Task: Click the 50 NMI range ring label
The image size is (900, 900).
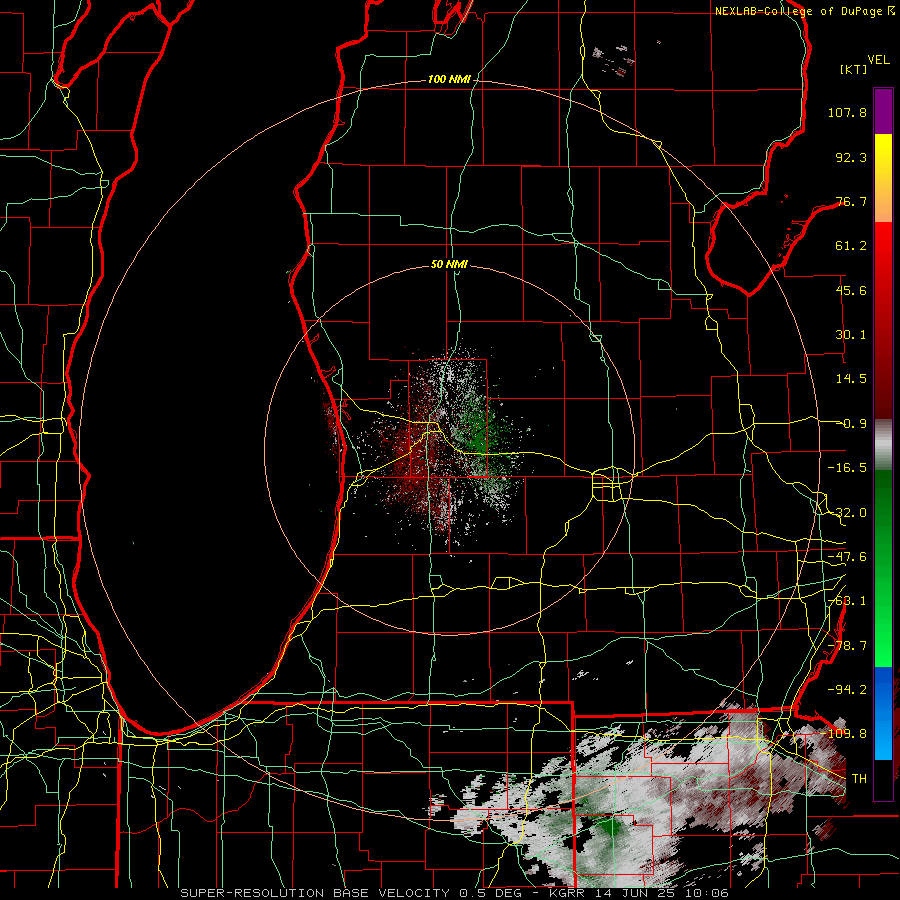Action: tap(449, 265)
